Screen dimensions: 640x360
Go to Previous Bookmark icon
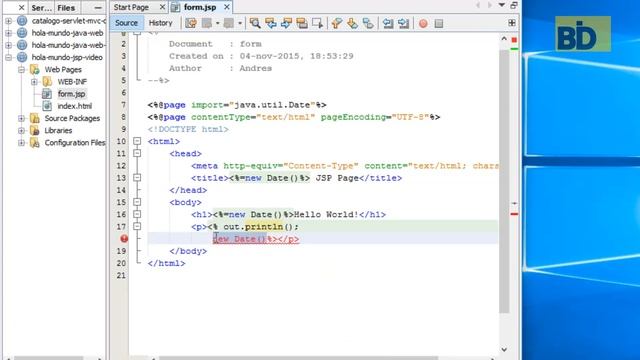tap(337, 23)
